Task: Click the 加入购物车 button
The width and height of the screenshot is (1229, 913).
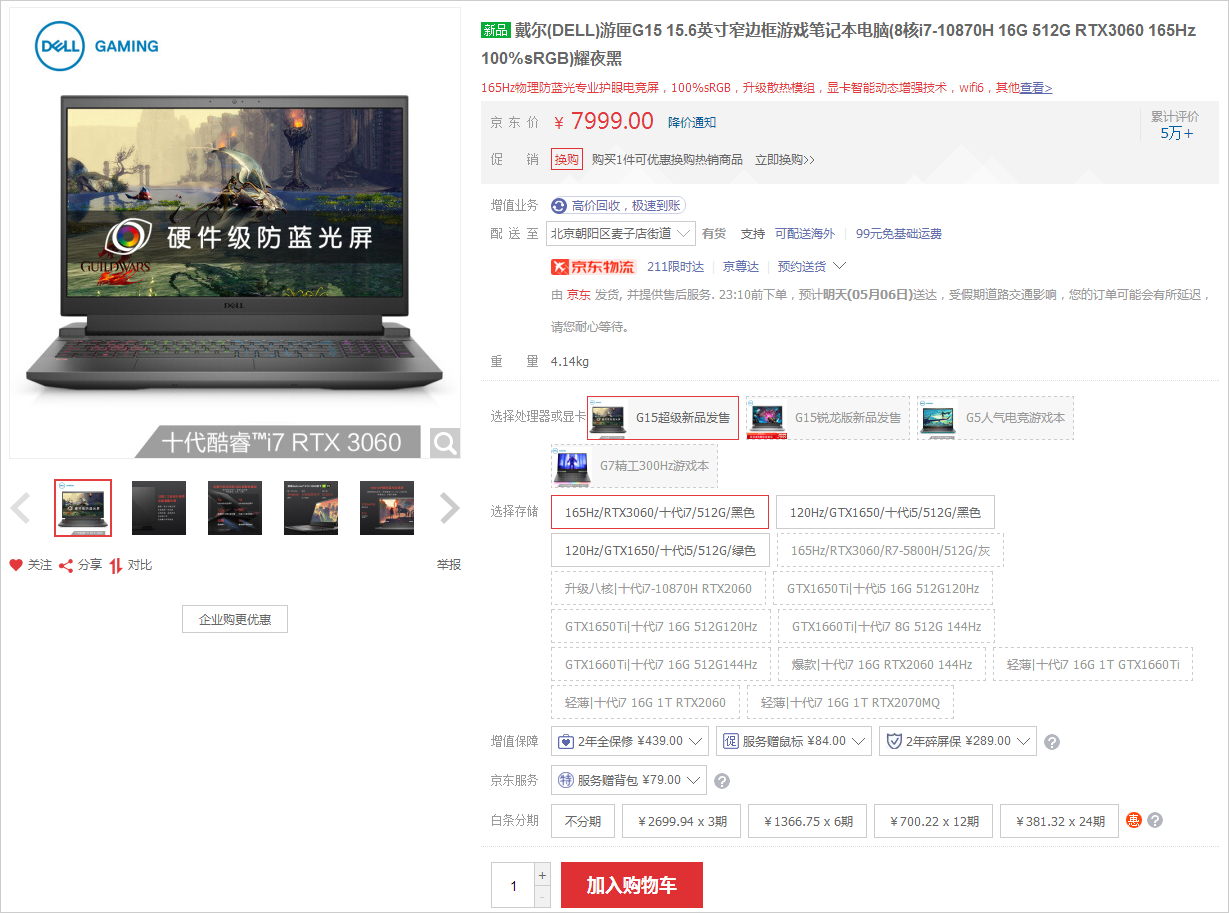Action: click(631, 885)
